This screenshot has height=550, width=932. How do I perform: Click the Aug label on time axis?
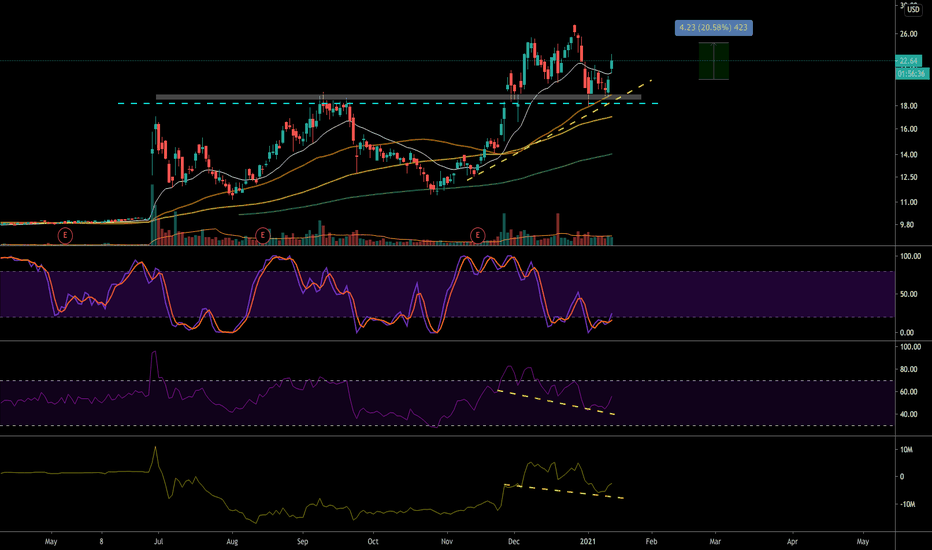(232, 541)
